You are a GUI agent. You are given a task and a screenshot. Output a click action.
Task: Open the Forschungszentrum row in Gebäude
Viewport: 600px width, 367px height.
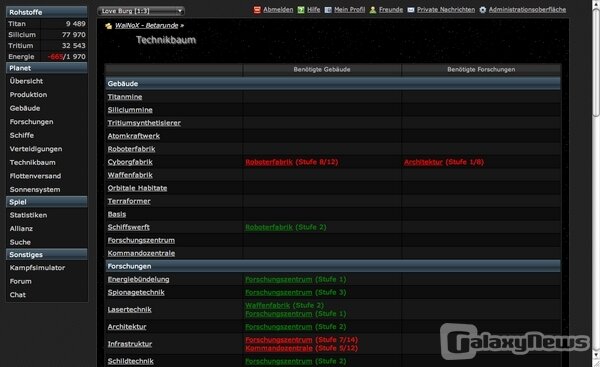pos(141,240)
